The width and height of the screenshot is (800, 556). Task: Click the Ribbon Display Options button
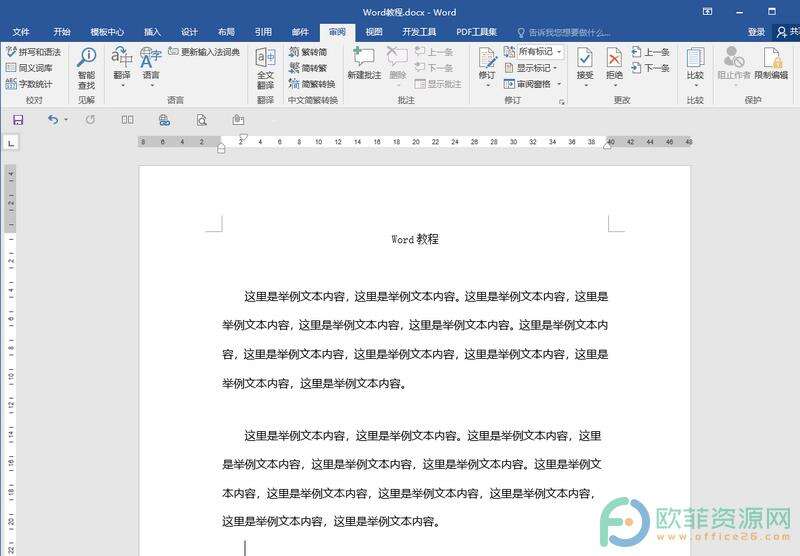click(x=707, y=11)
